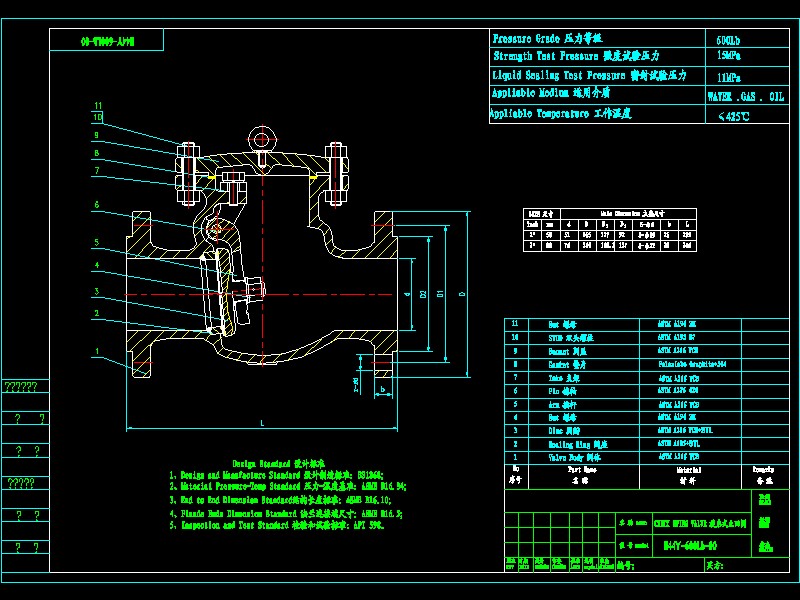Image resolution: width=800 pixels, height=600 pixels.
Task: Select callout number 8 on the valve drawing
Action: (x=96, y=153)
